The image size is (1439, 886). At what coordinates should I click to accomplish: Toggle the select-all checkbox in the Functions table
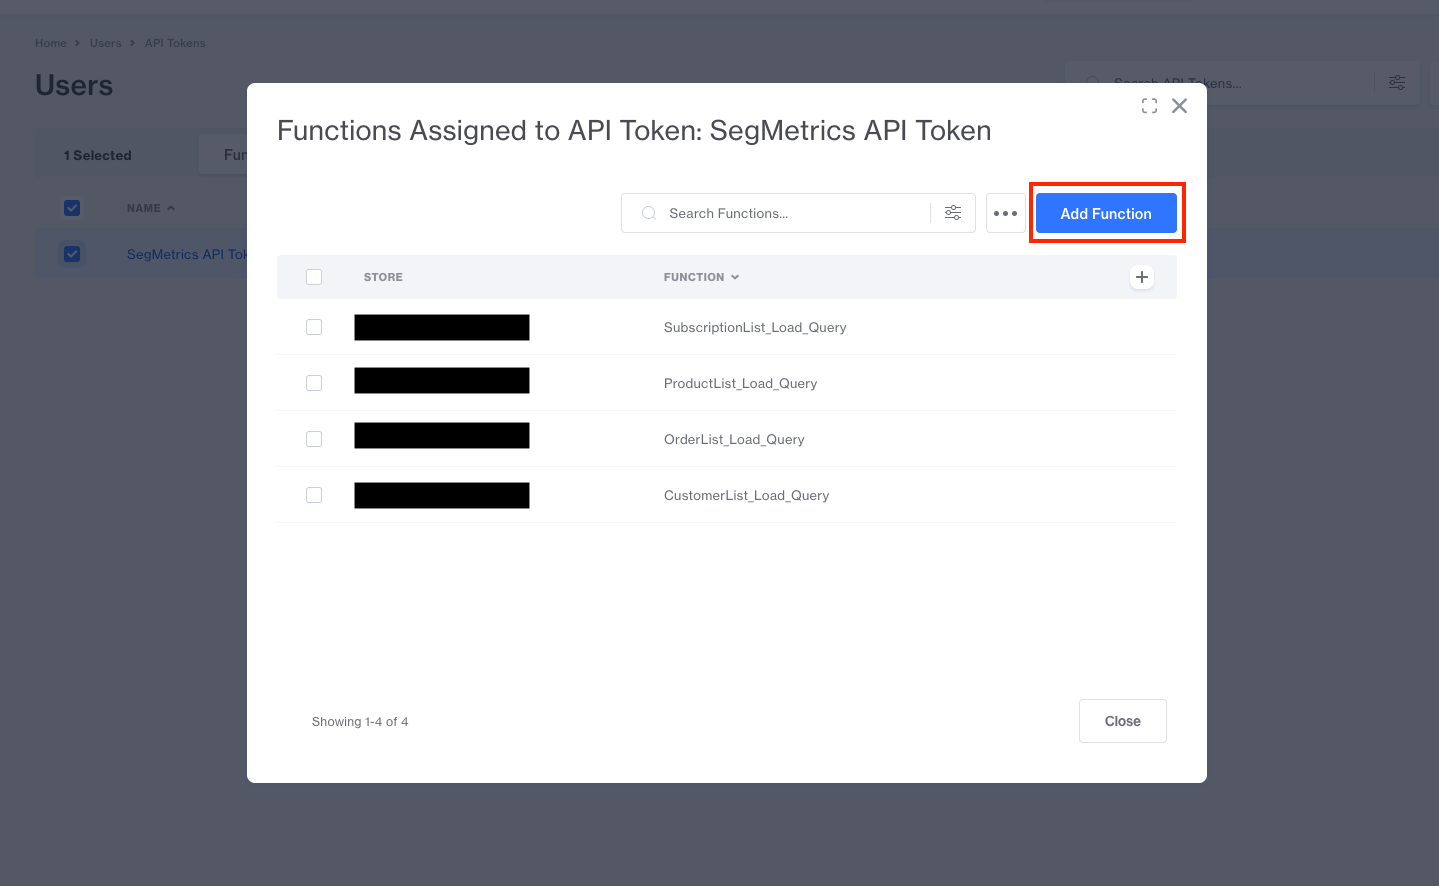tap(314, 277)
